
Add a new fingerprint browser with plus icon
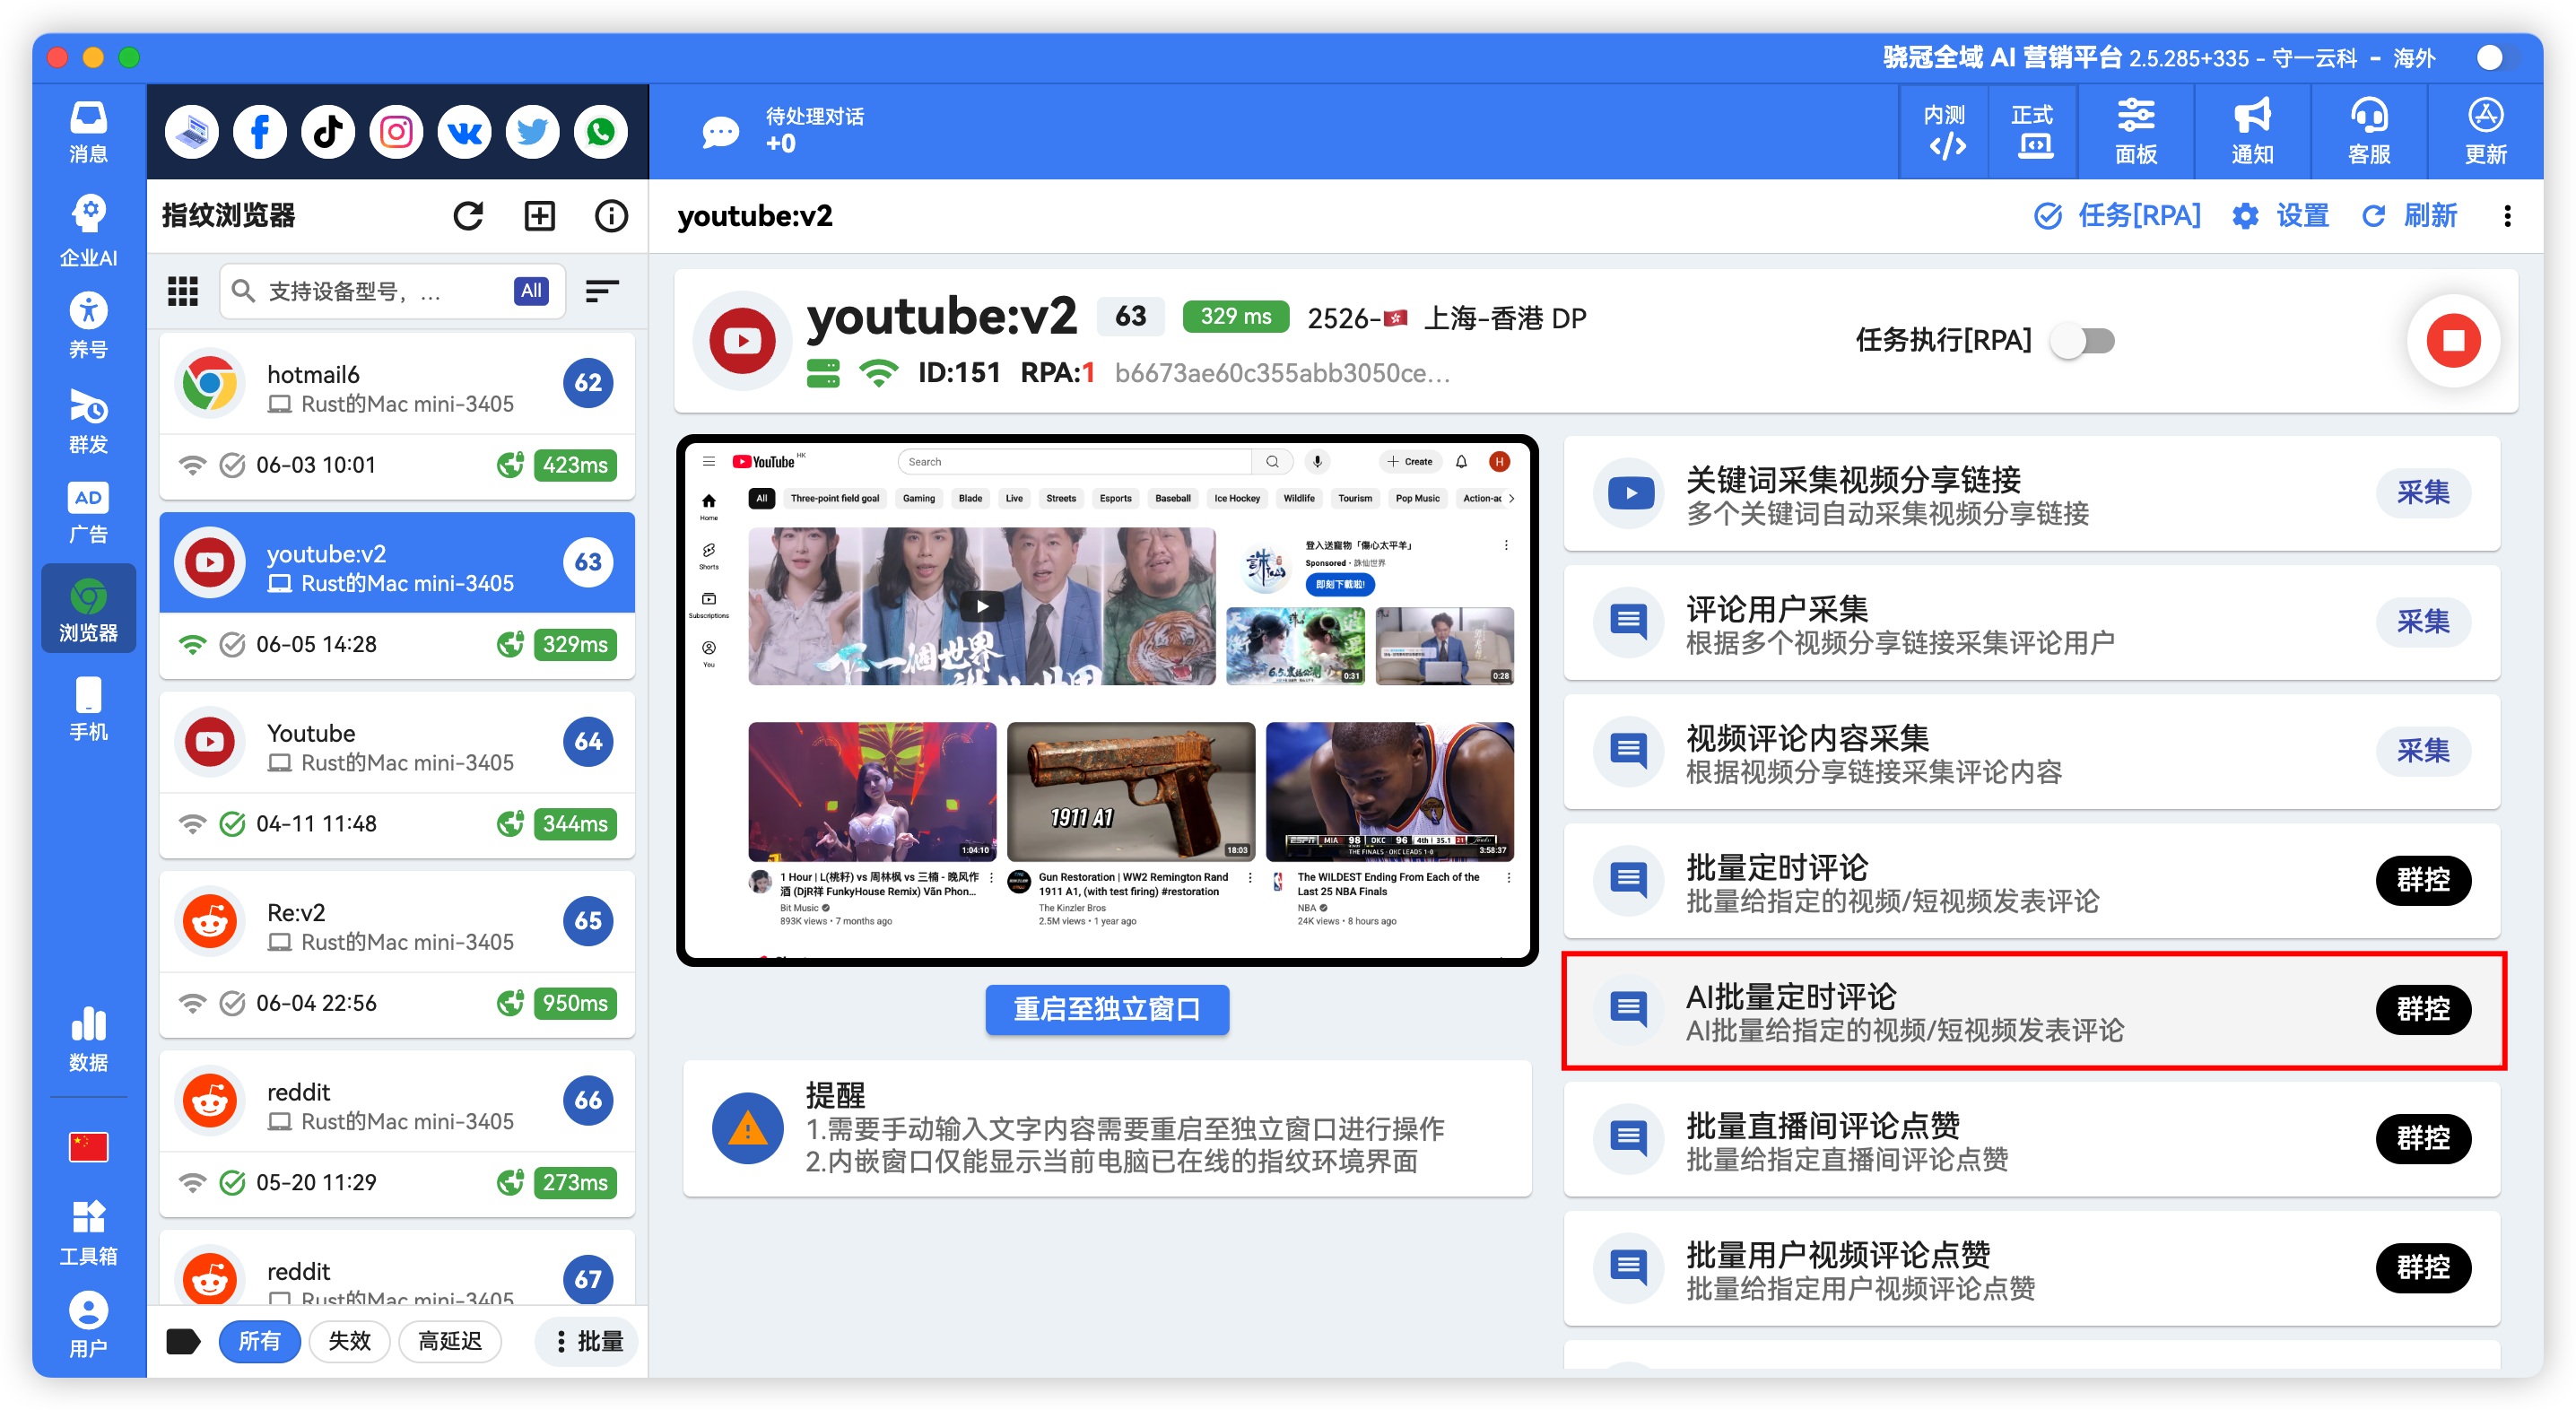click(540, 216)
